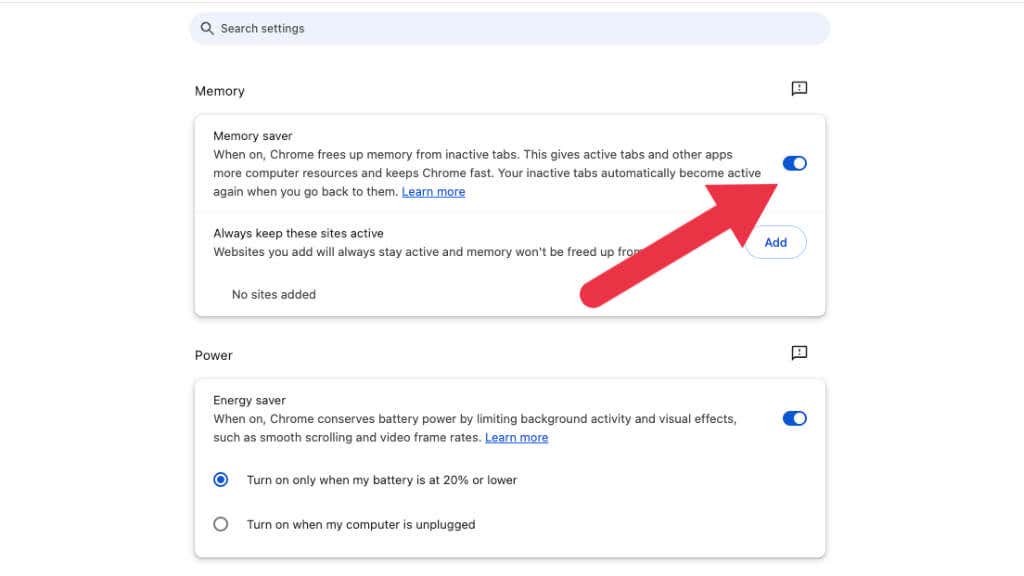The height and width of the screenshot is (576, 1024).
Task: Choose the turn on when unplugged radio button
Action: pyautogui.click(x=221, y=524)
